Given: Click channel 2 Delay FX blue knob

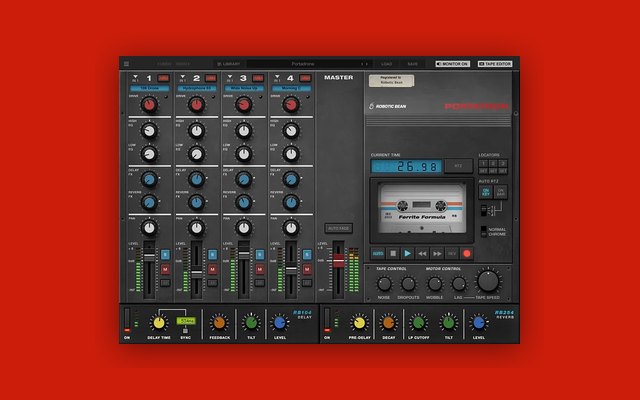Looking at the screenshot, I should point(197,180).
